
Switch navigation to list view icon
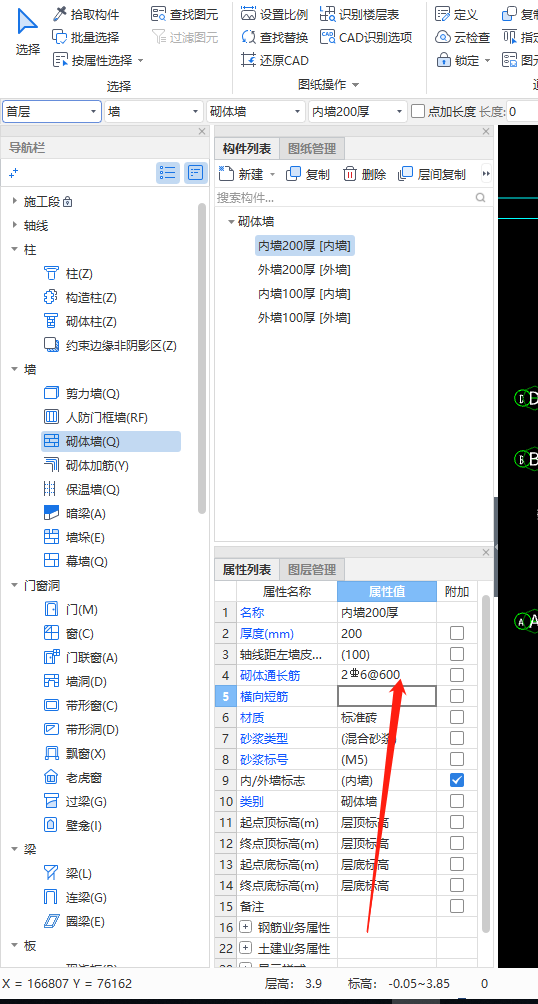[x=168, y=173]
